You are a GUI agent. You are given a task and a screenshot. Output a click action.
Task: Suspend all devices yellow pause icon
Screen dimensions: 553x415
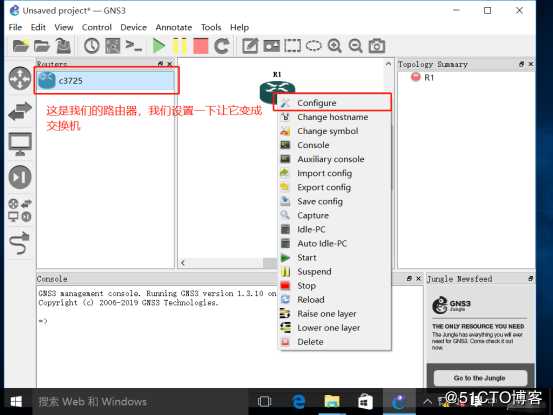tap(180, 46)
